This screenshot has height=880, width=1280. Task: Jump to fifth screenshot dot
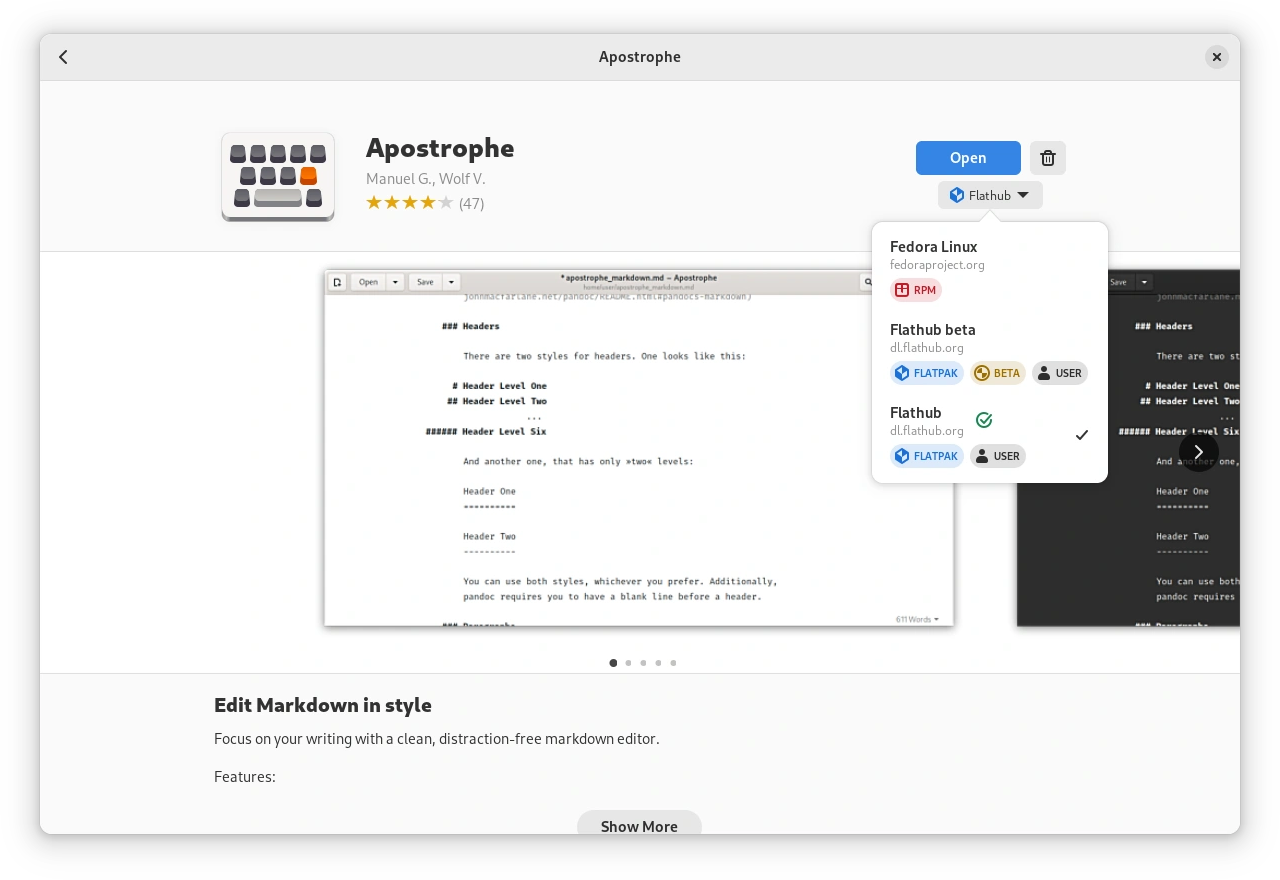point(673,663)
